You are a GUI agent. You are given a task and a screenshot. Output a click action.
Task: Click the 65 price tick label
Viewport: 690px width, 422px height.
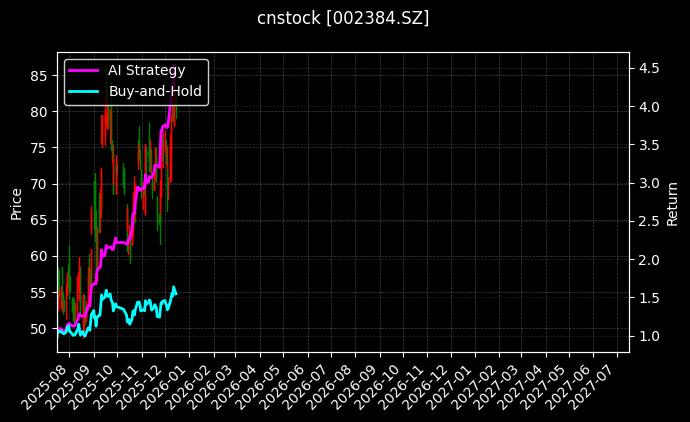(x=40, y=220)
